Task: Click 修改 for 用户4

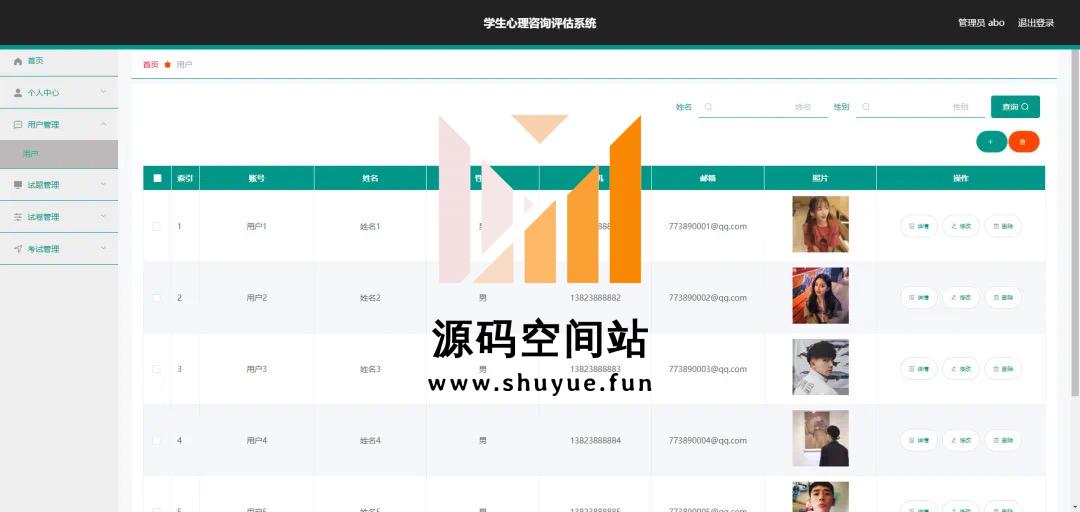Action: [961, 440]
